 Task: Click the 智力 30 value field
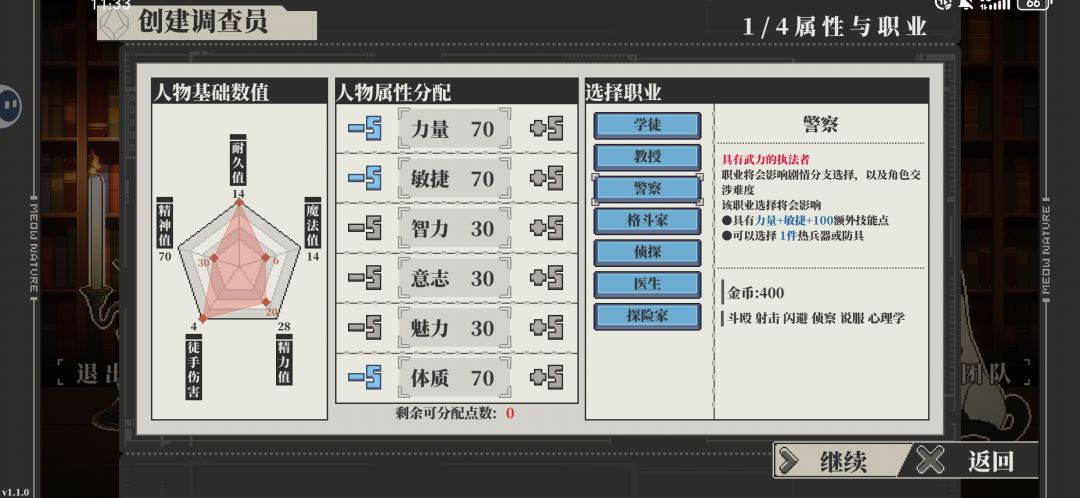455,228
